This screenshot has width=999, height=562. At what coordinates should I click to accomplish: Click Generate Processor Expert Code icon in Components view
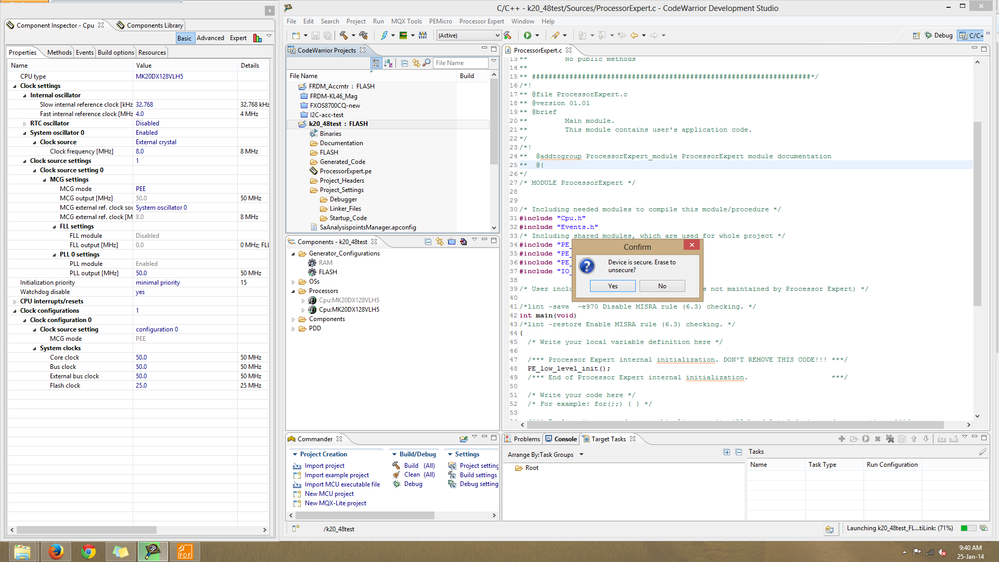pyautogui.click(x=464, y=242)
